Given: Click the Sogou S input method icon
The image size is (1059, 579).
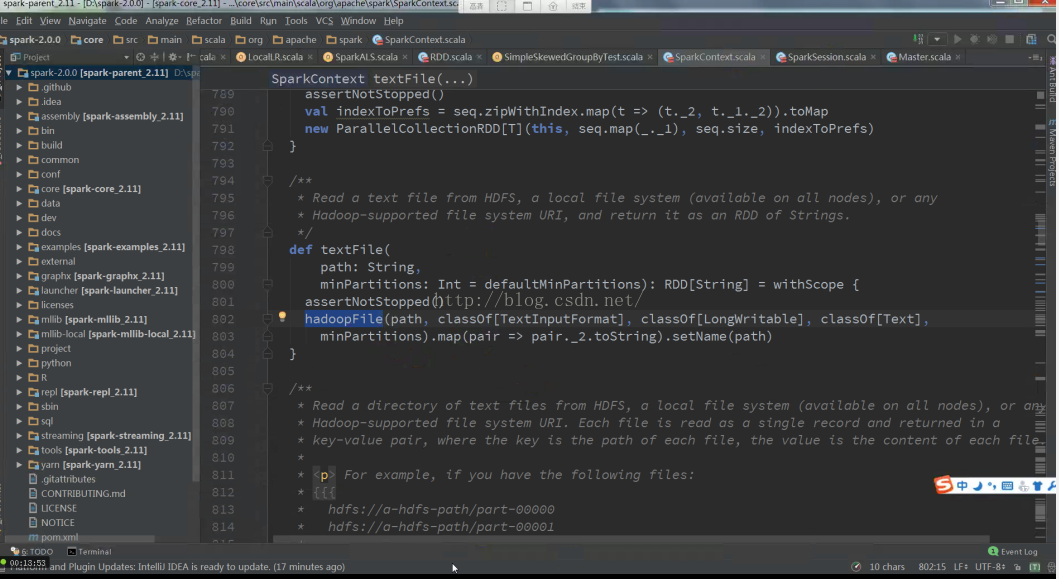Looking at the screenshot, I should 944,484.
